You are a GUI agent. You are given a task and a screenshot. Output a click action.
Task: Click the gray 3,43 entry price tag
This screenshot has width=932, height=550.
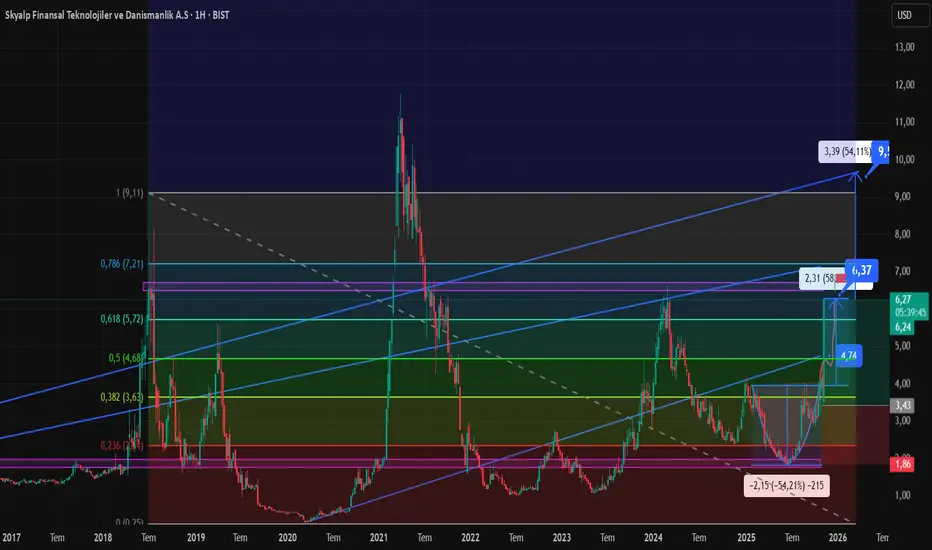902,406
